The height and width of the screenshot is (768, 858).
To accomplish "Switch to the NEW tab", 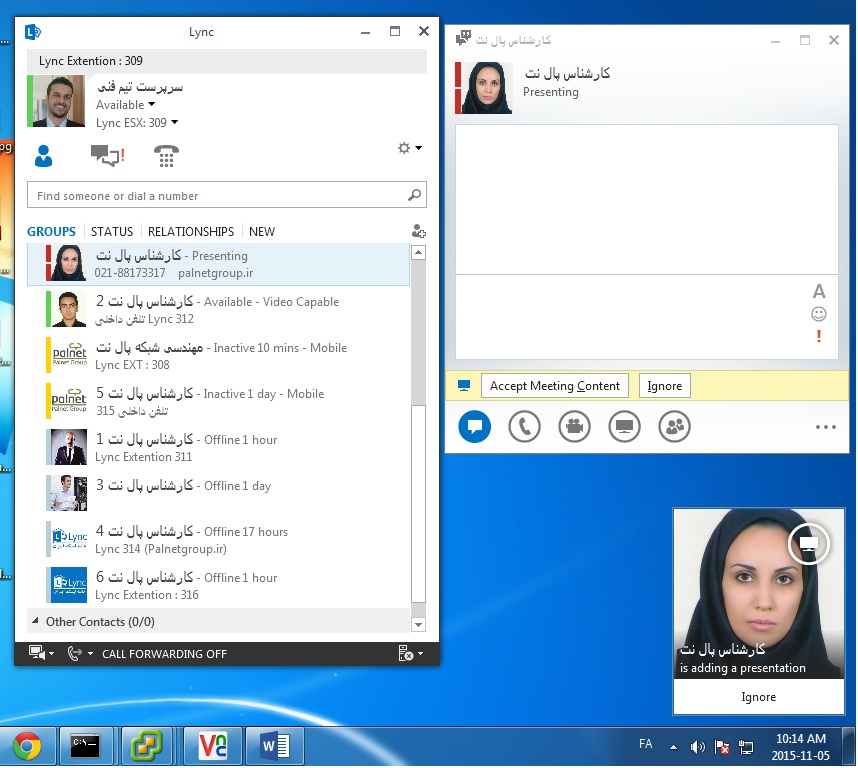I will (x=262, y=231).
